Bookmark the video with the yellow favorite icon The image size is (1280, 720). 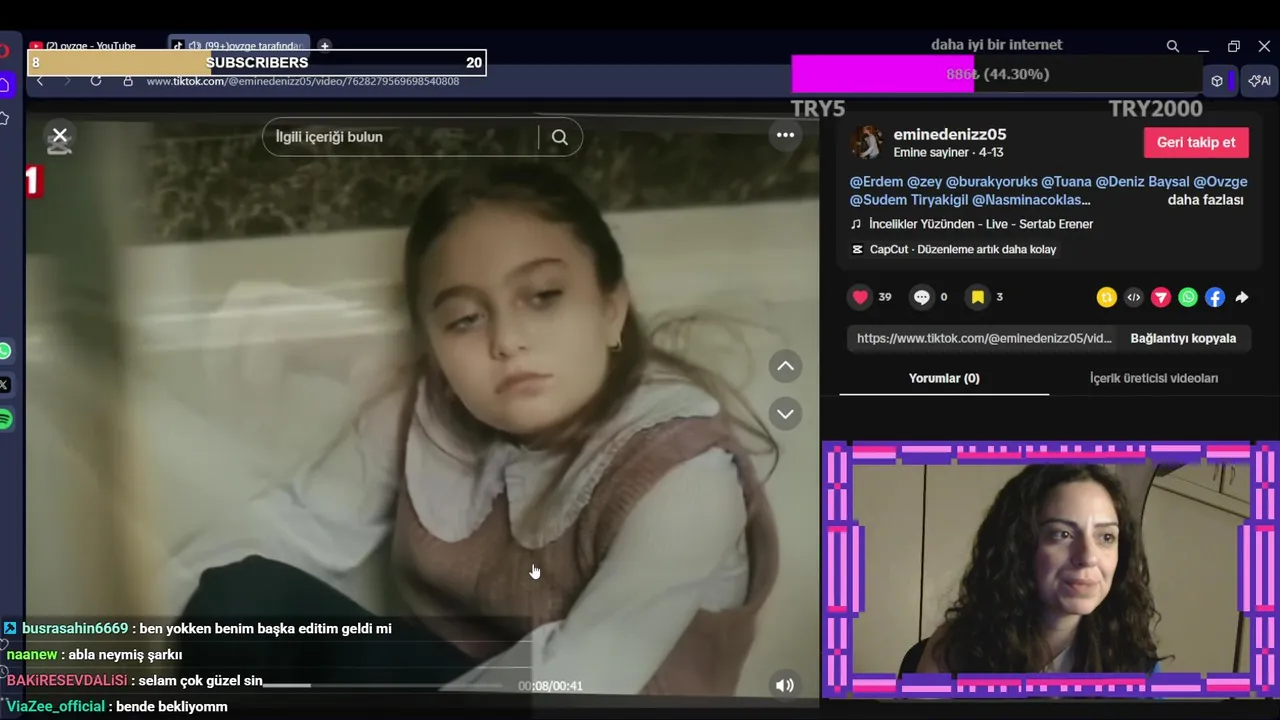point(977,297)
